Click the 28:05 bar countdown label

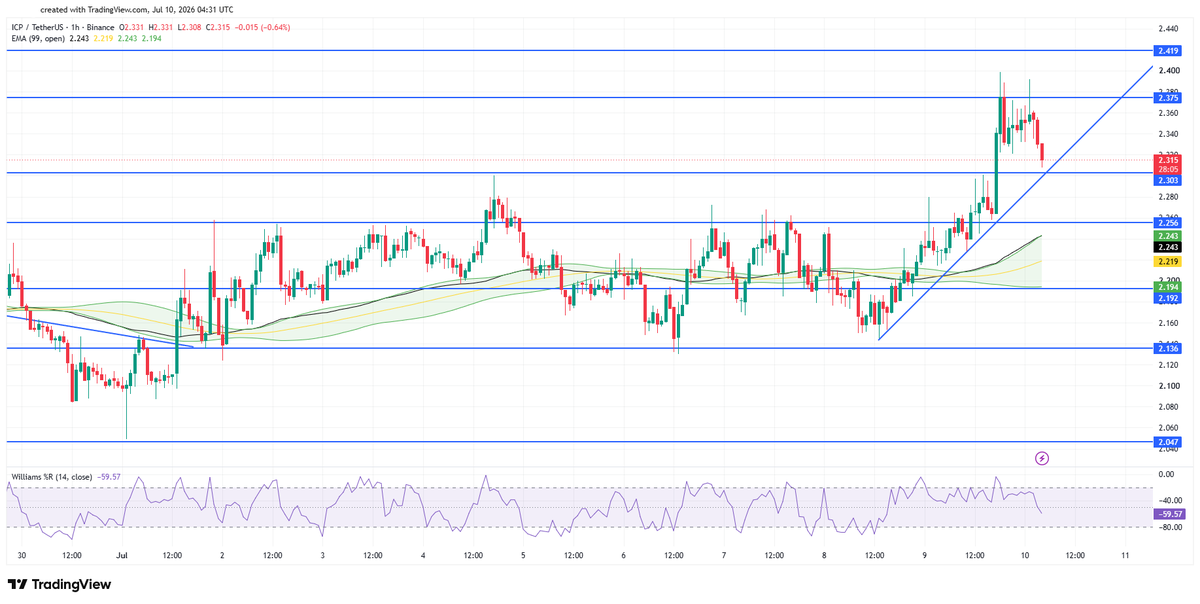pyautogui.click(x=1169, y=170)
